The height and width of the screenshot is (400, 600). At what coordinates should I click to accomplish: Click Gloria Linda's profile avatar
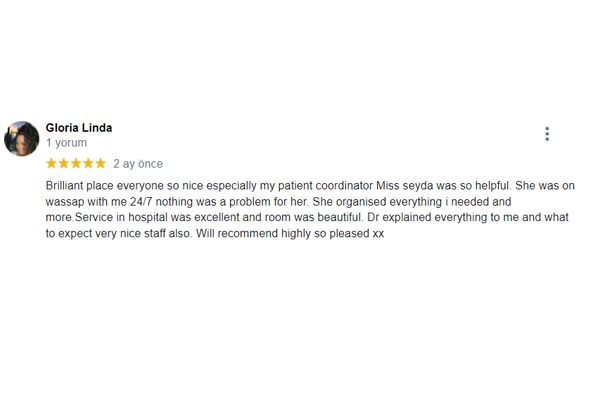tap(21, 139)
